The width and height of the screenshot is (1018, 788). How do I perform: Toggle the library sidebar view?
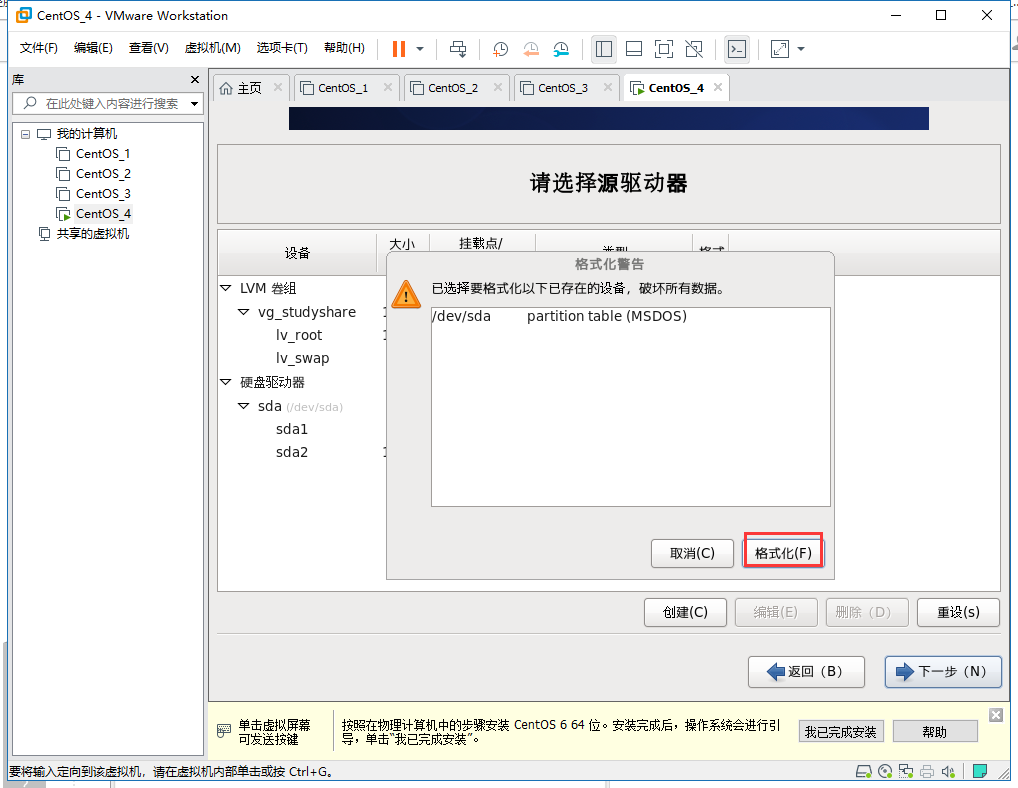pos(604,49)
